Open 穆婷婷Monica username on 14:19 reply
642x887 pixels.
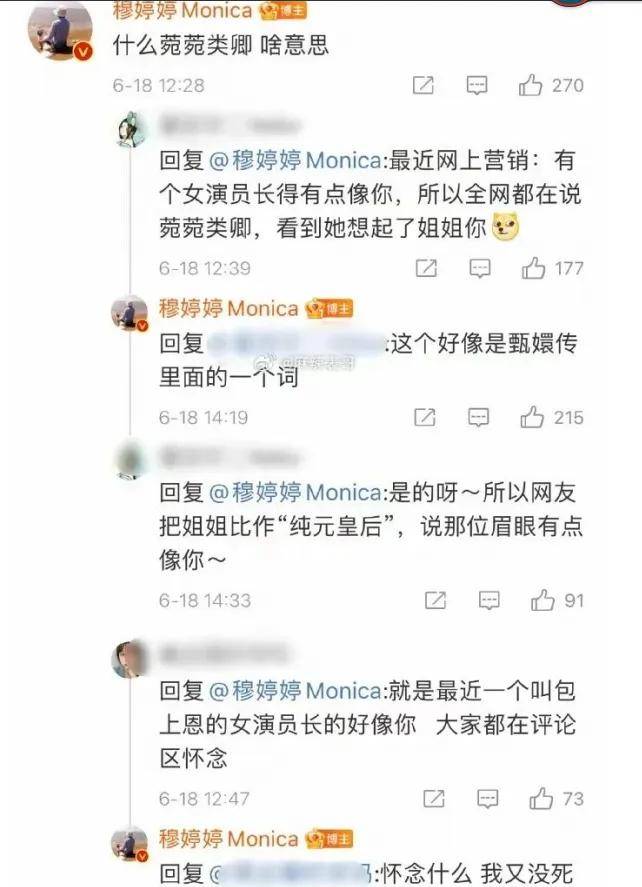point(229,309)
